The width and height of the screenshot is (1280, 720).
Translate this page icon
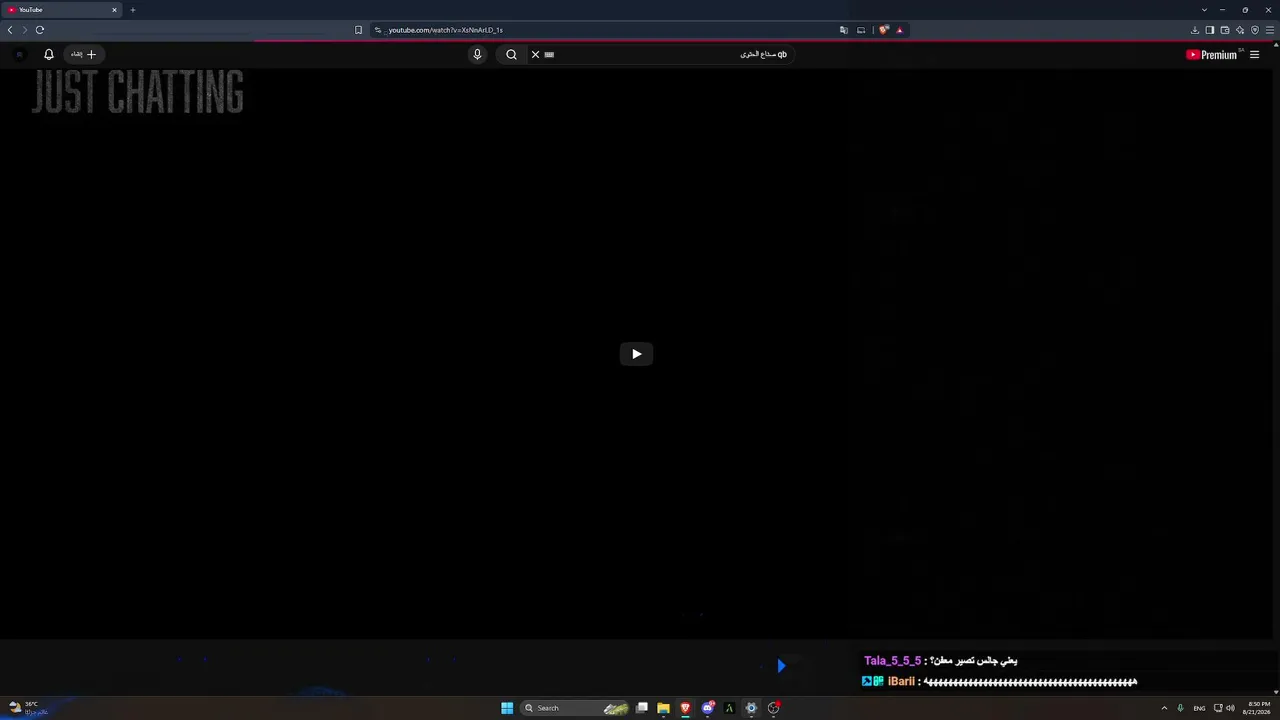(844, 30)
